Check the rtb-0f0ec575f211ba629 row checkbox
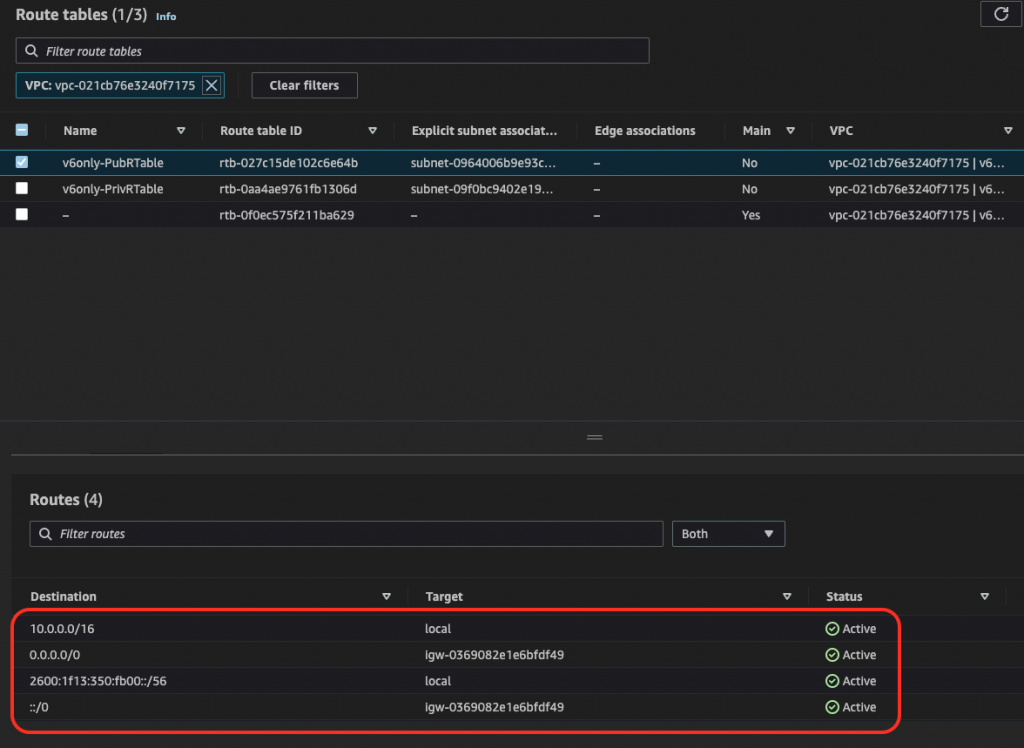Screen dimensions: 1024x748 point(22,215)
